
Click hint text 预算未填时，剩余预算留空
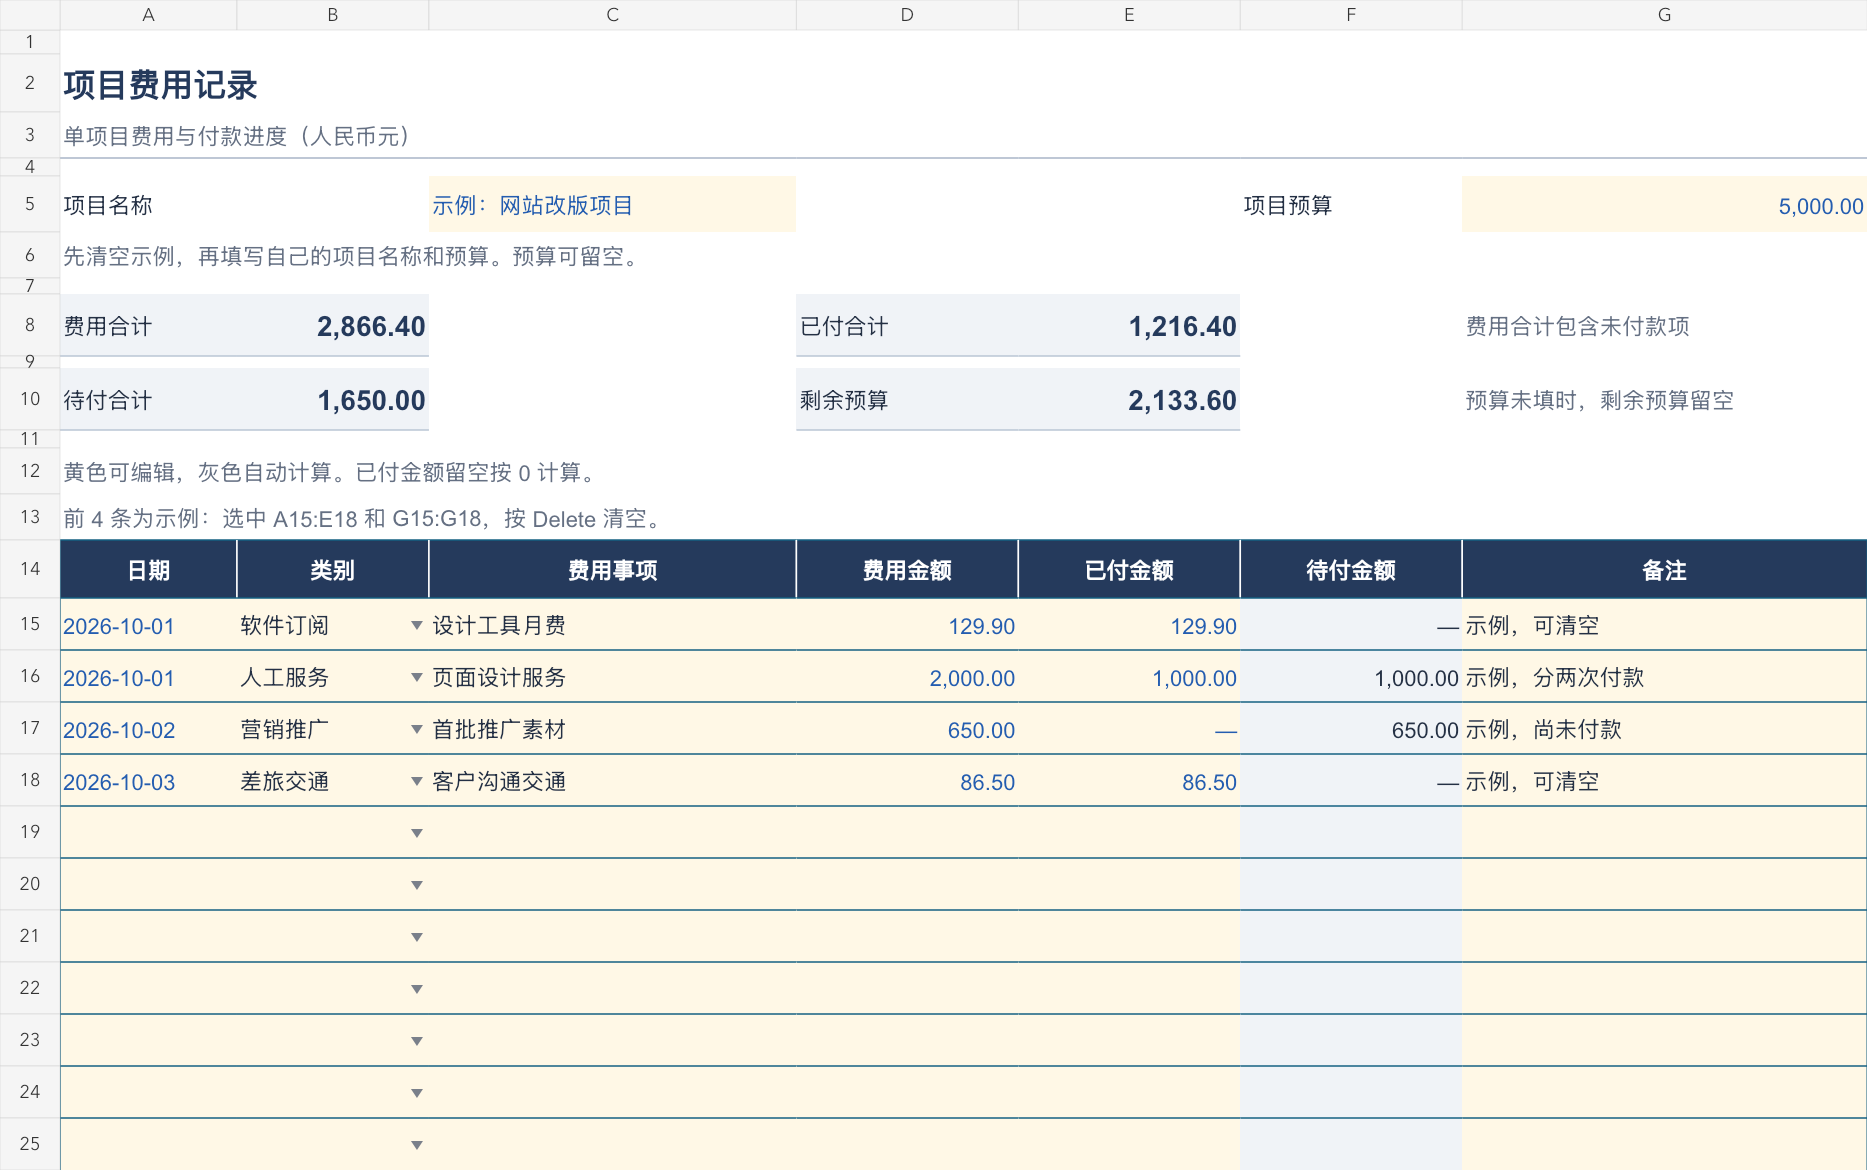click(1599, 400)
